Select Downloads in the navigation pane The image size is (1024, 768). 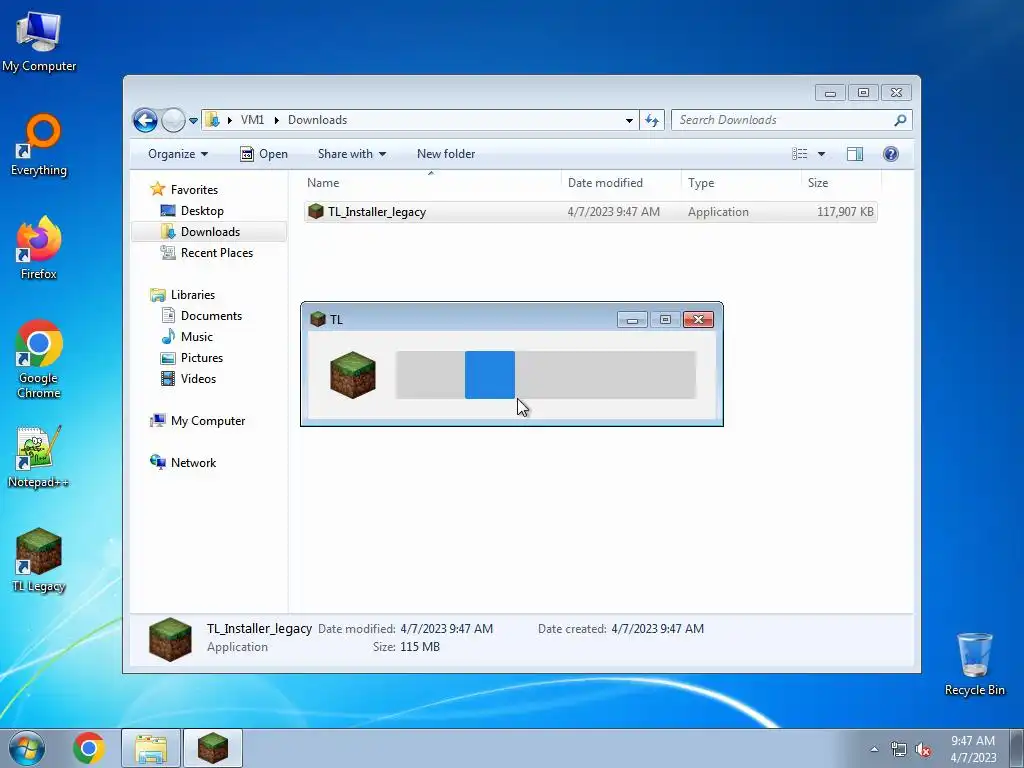(210, 232)
